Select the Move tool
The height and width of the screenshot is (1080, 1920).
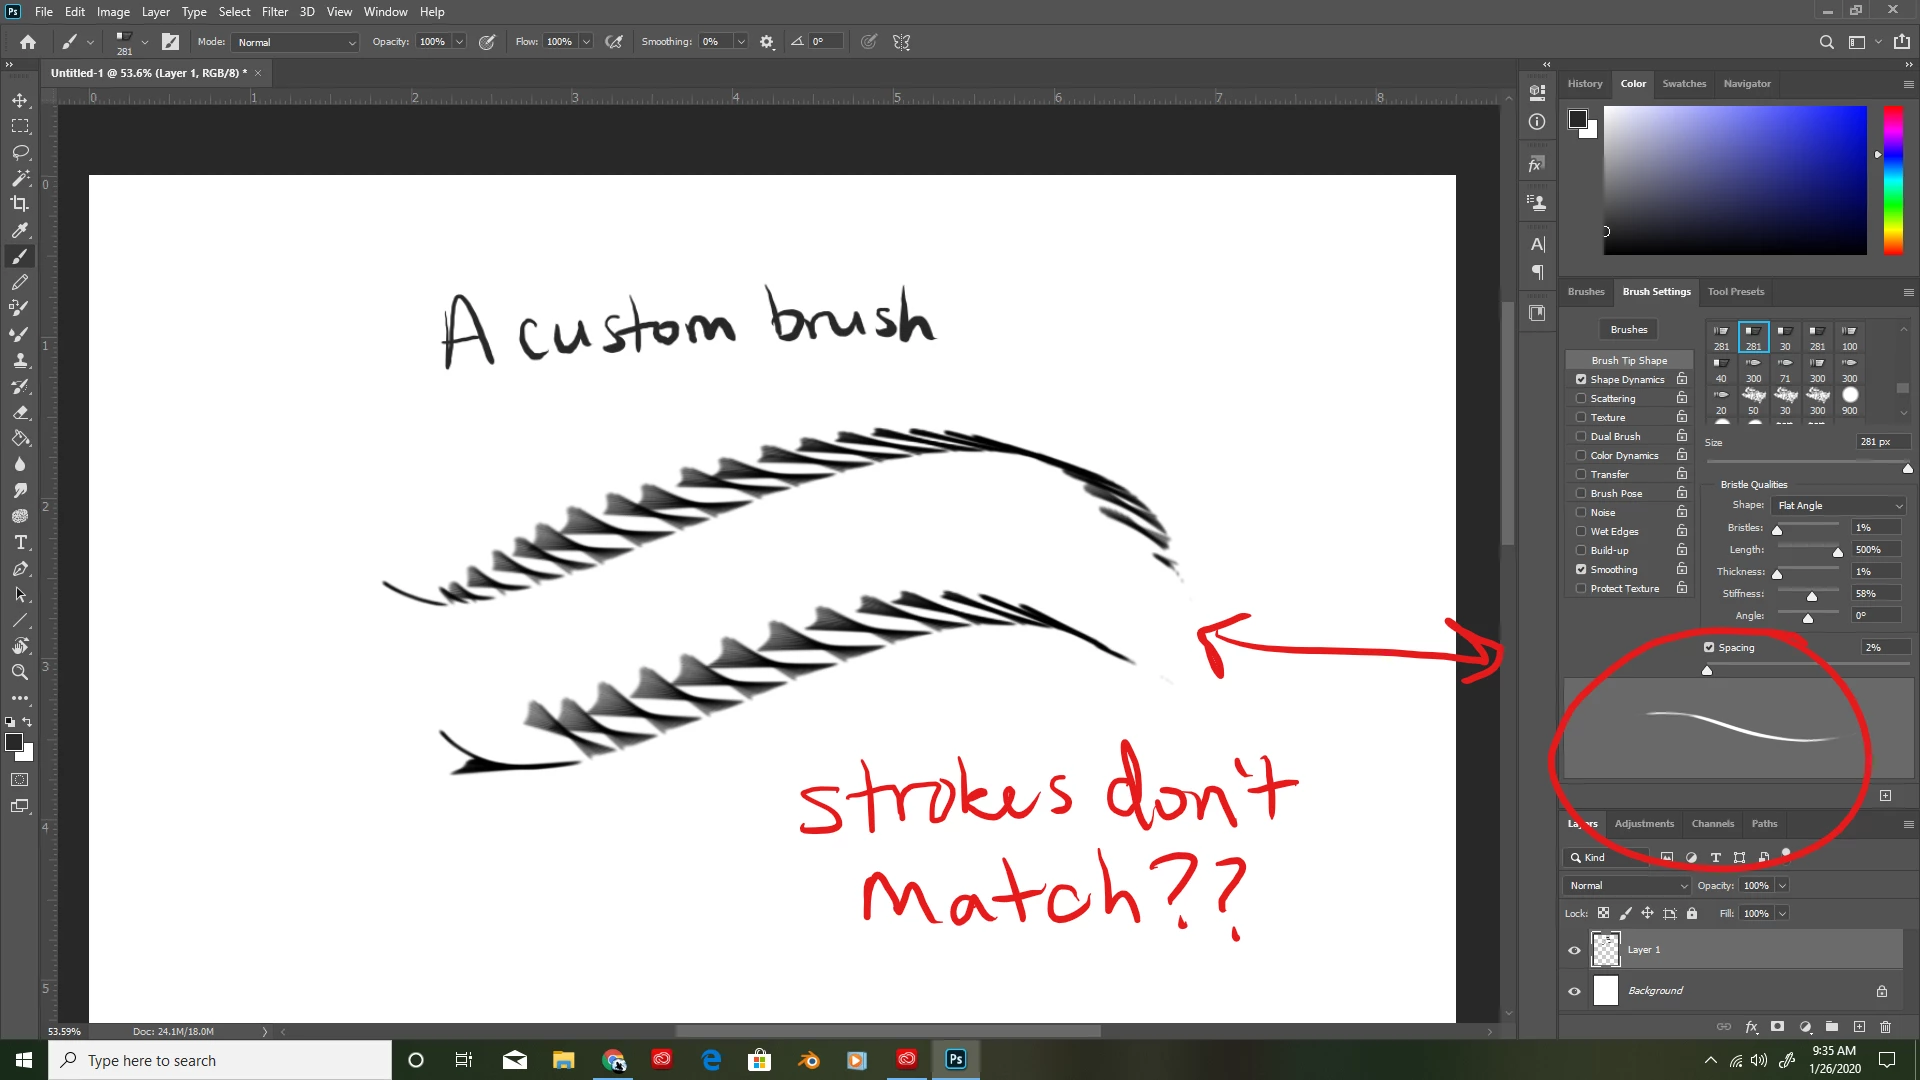click(x=20, y=100)
